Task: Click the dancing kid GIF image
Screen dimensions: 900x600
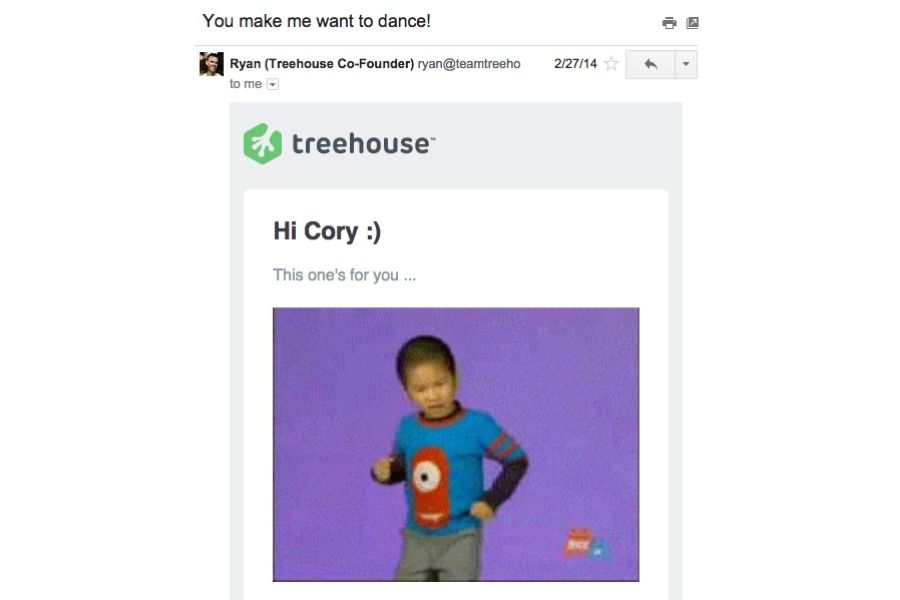Action: [x=456, y=444]
